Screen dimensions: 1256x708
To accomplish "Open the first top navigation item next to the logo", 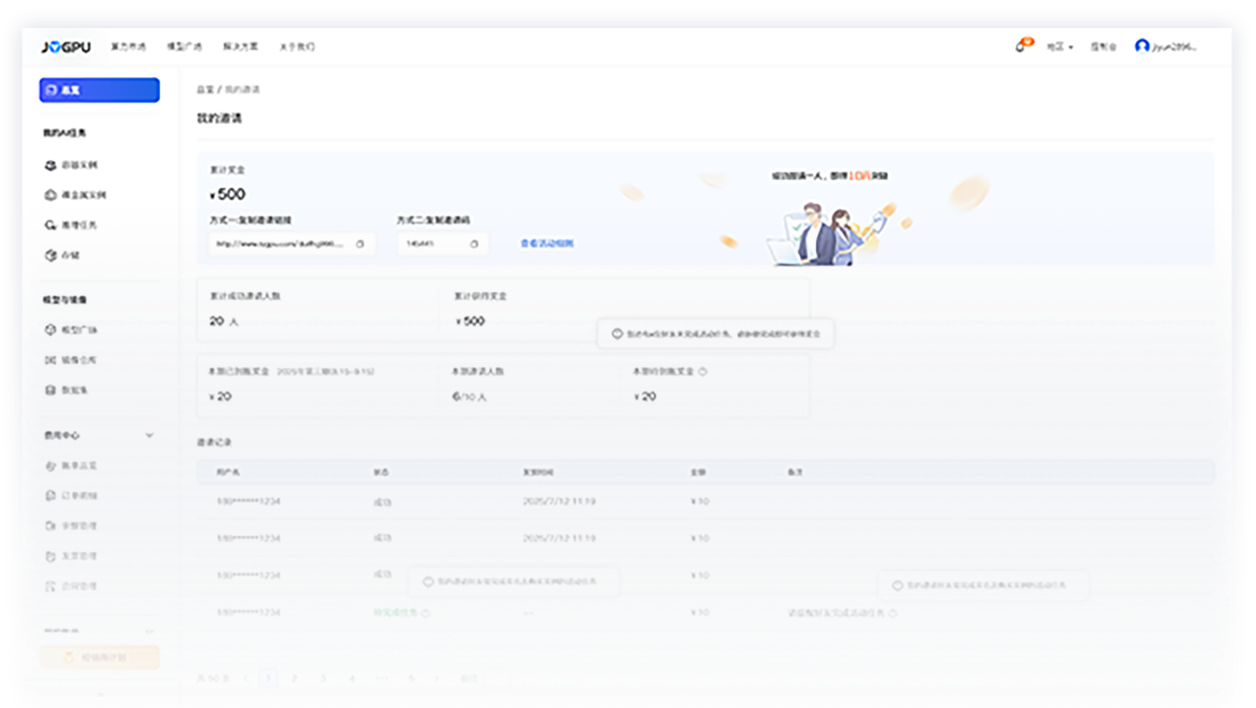I will (x=128, y=47).
